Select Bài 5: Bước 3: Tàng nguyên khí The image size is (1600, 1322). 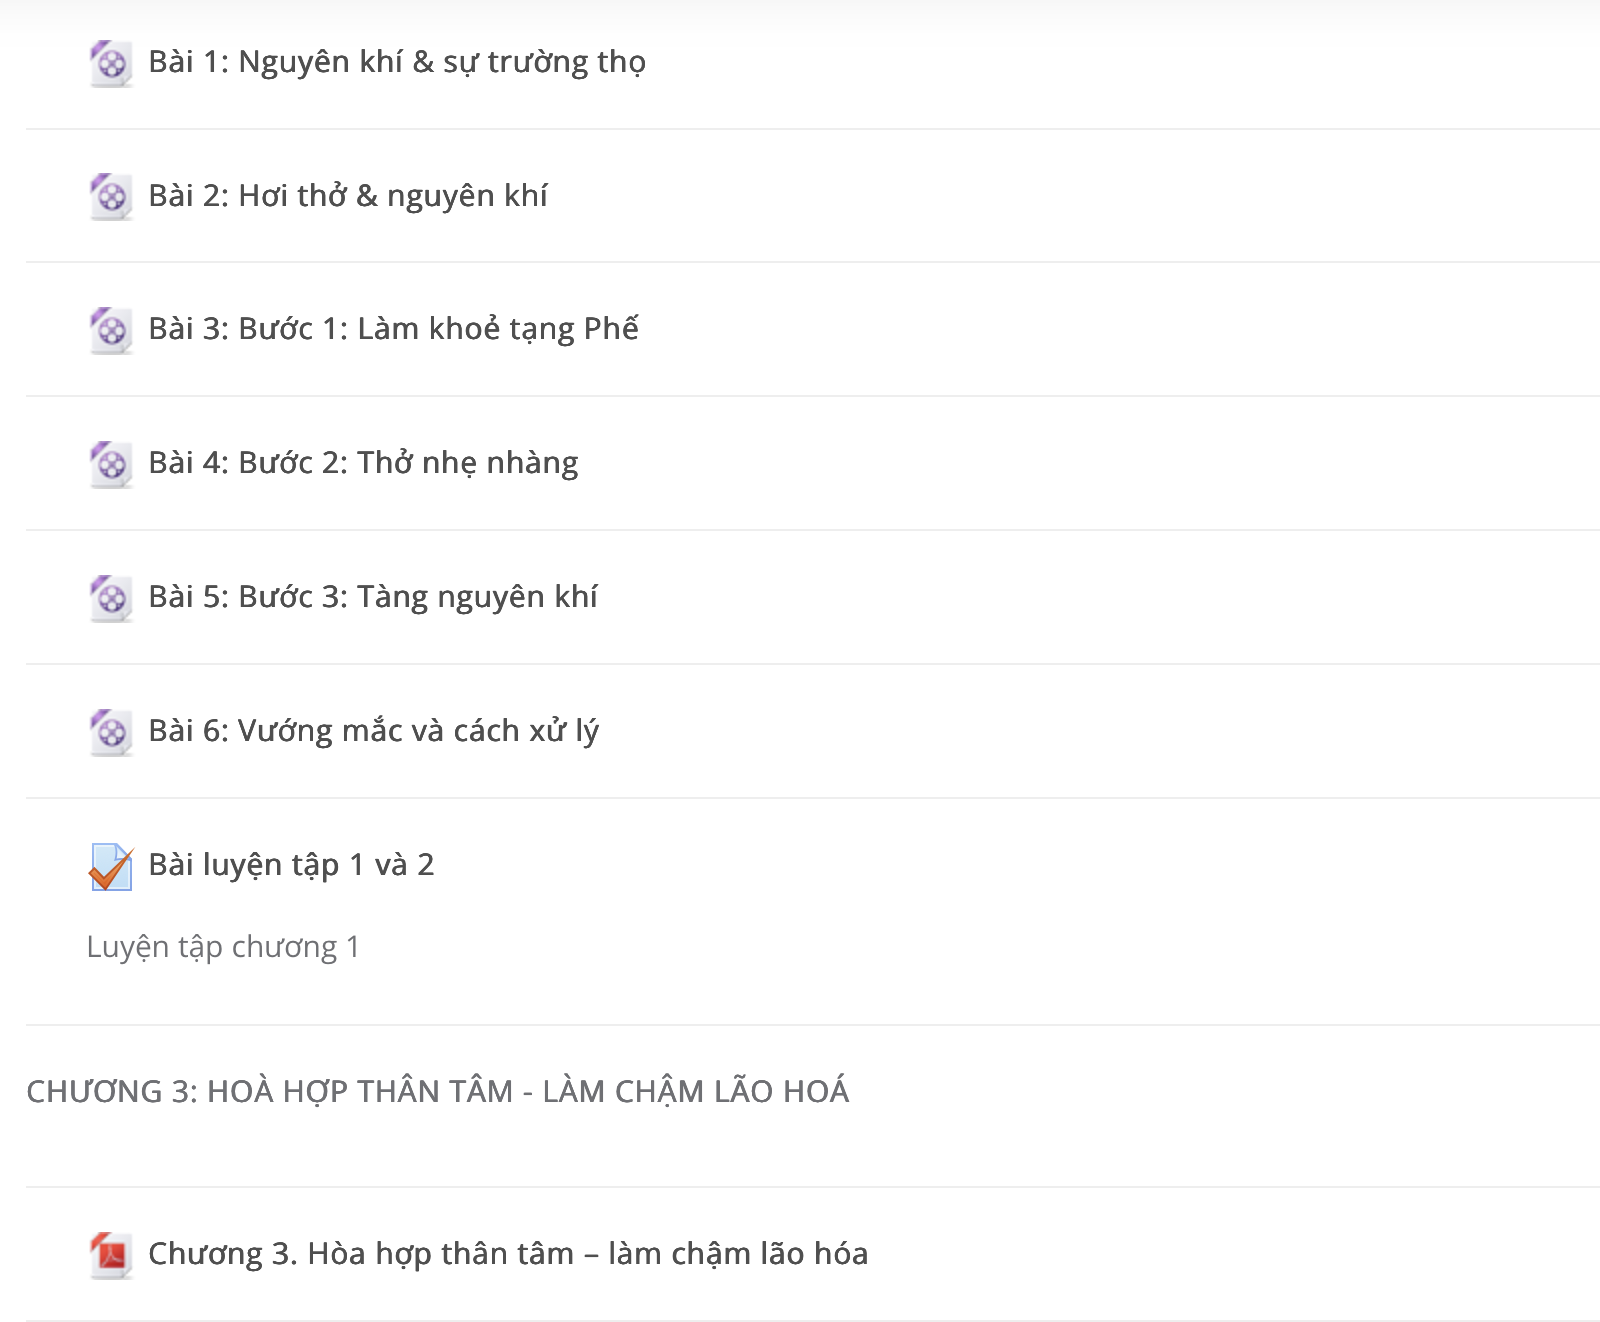point(373,597)
